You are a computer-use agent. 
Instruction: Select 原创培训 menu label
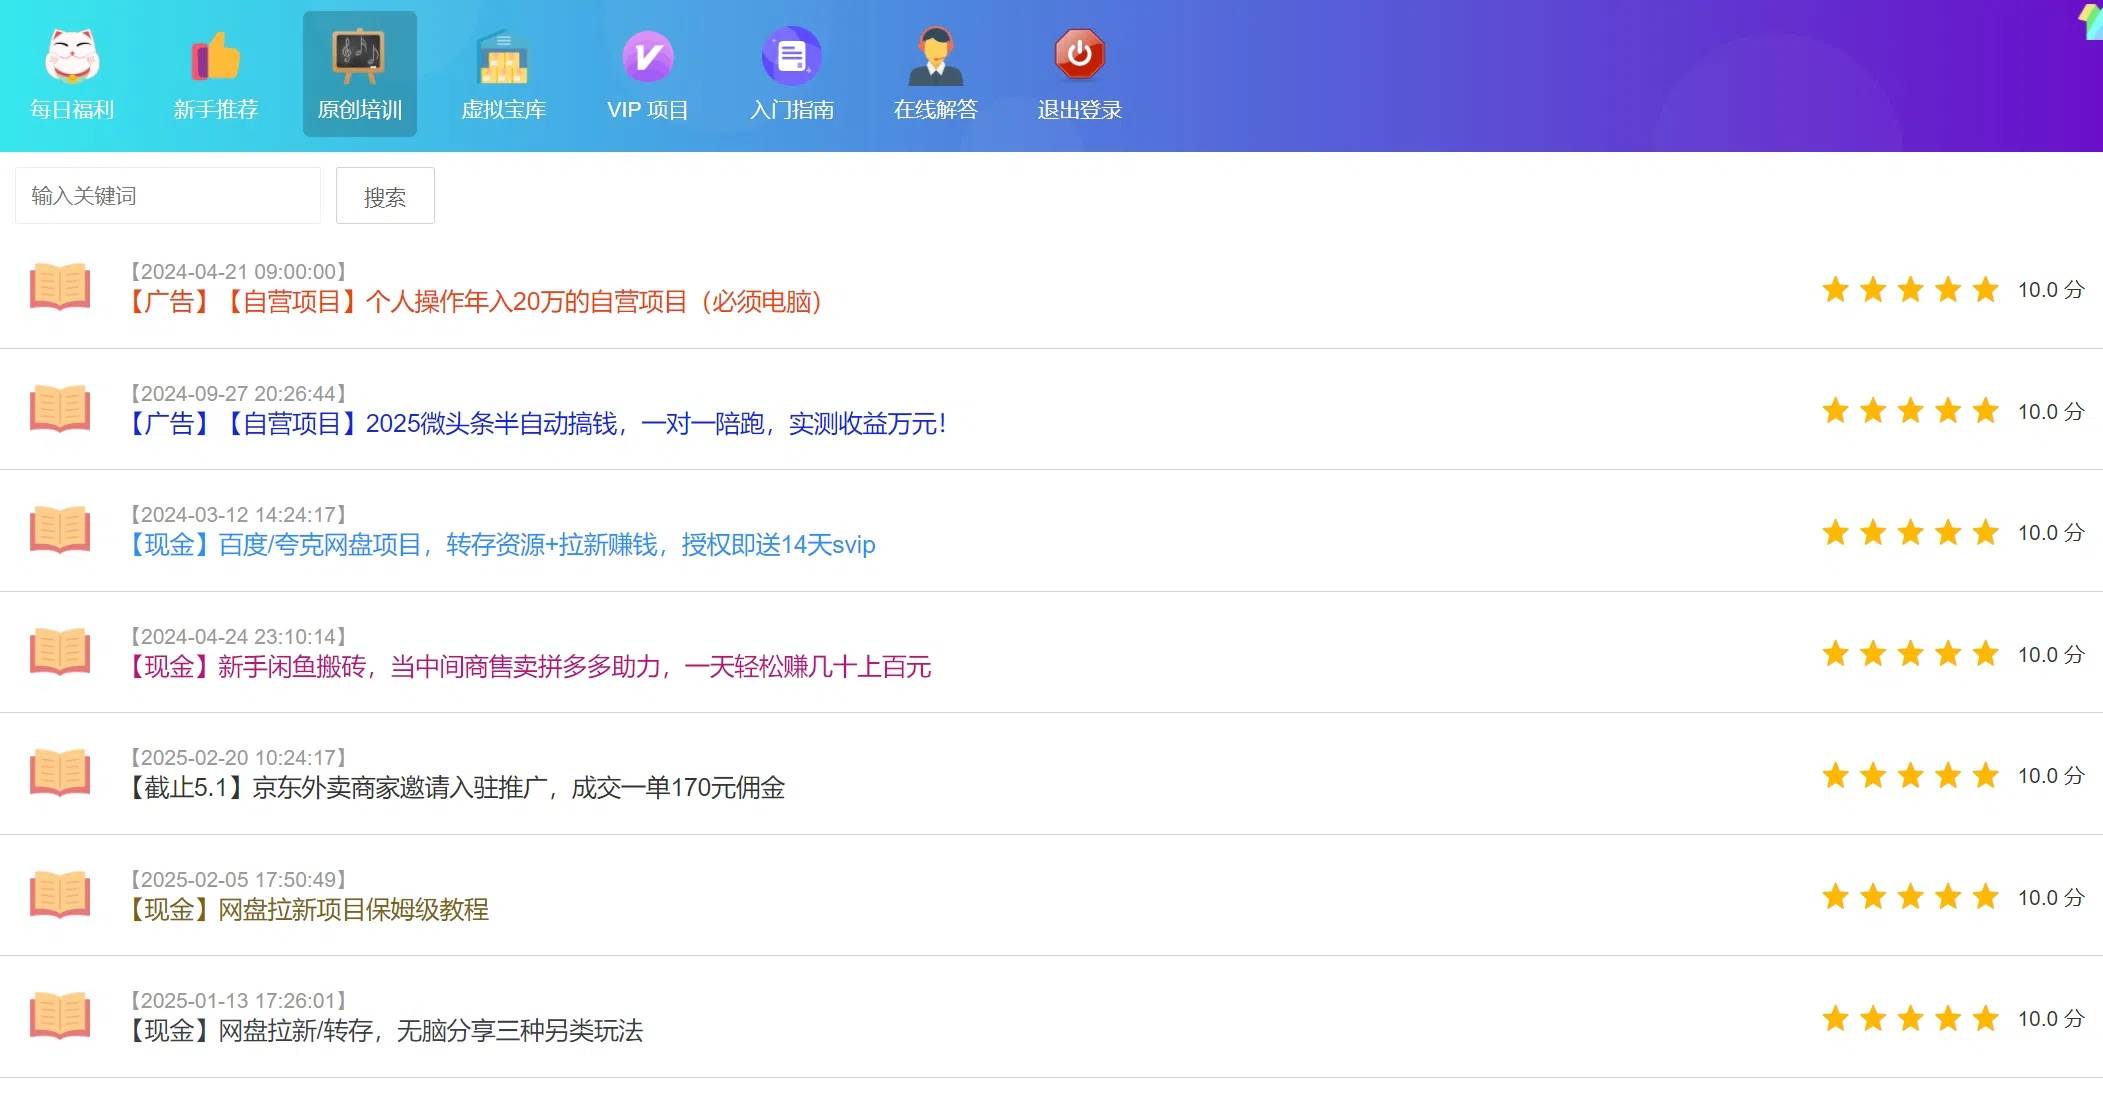(x=359, y=110)
